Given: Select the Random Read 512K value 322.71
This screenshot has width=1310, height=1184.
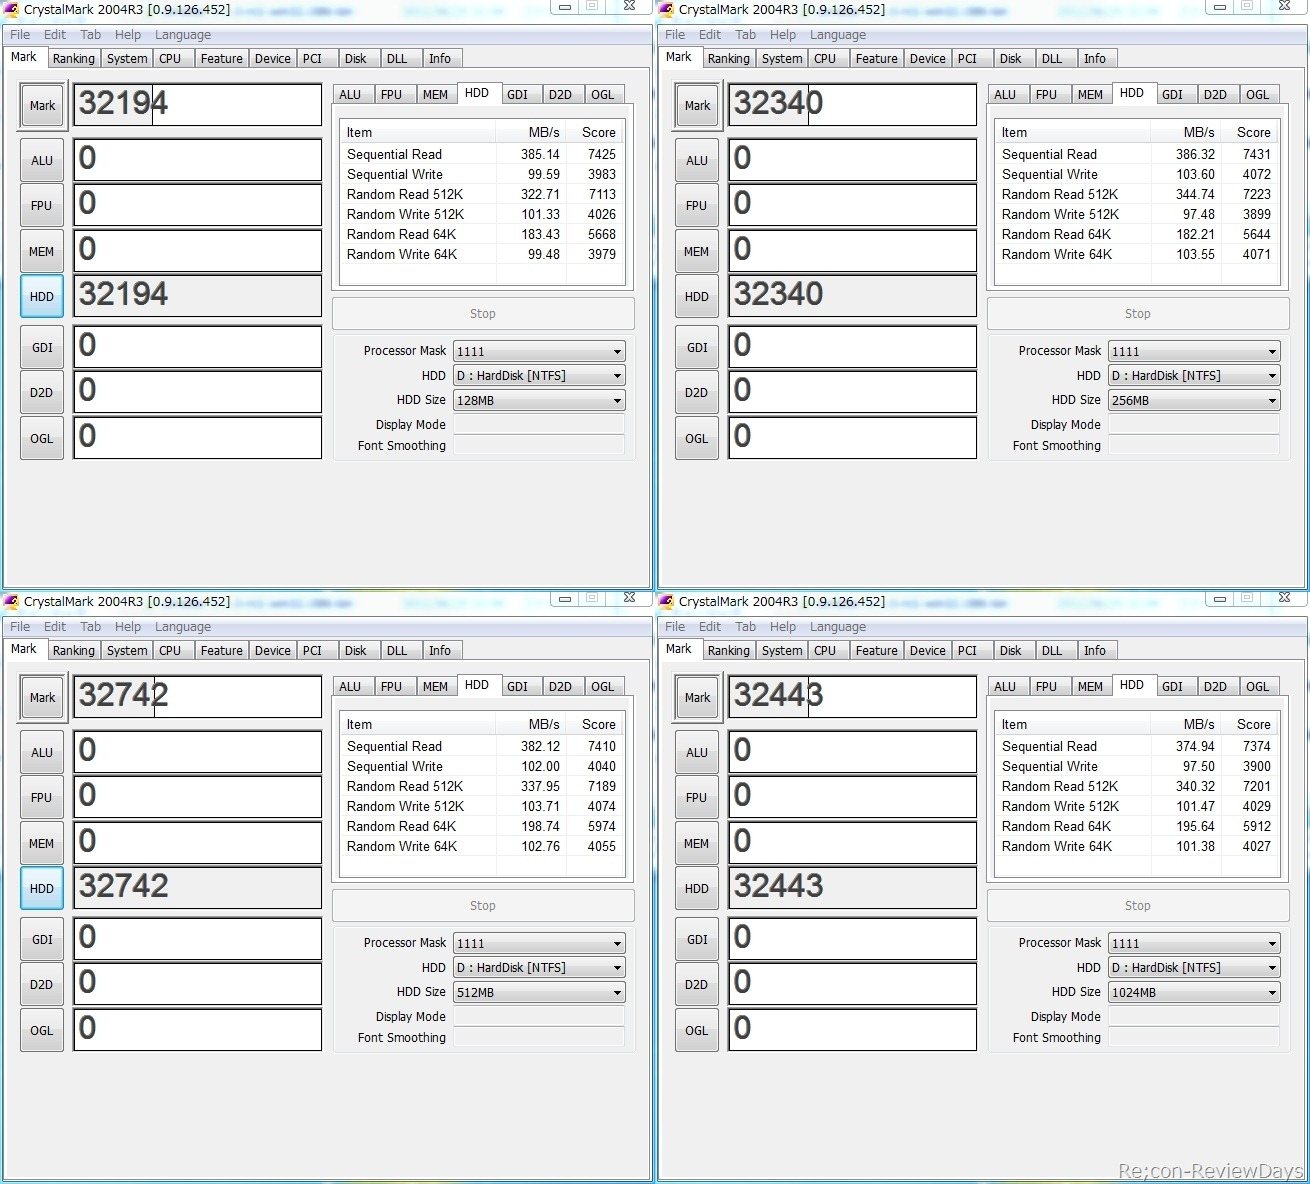Looking at the screenshot, I should click(x=540, y=195).
